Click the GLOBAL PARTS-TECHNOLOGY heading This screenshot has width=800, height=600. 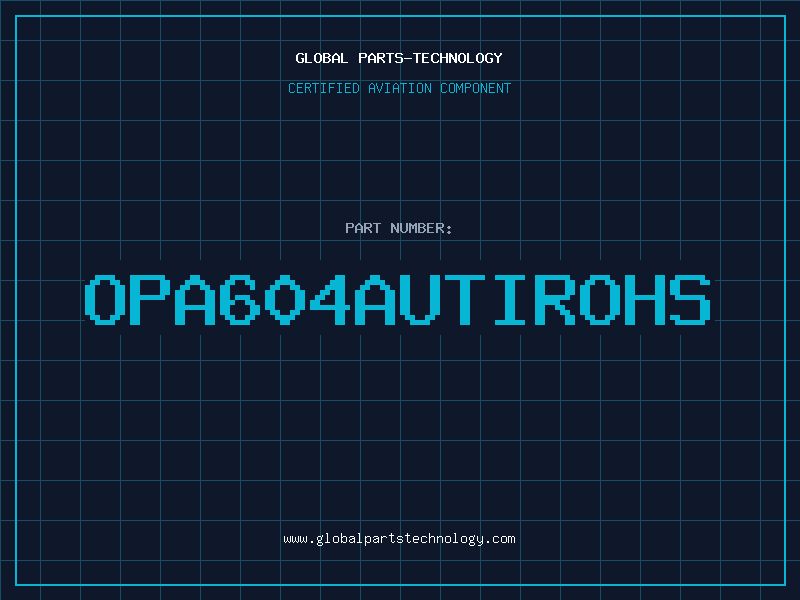click(x=399, y=58)
